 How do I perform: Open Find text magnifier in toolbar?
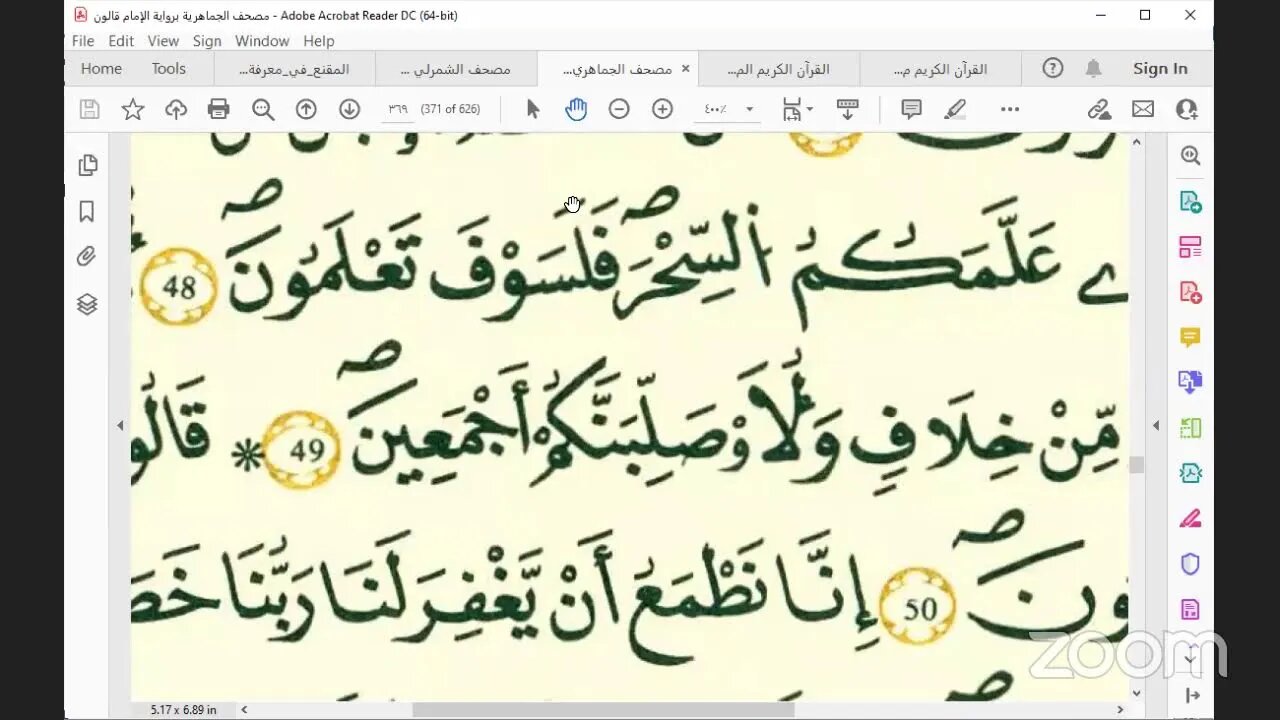[263, 109]
